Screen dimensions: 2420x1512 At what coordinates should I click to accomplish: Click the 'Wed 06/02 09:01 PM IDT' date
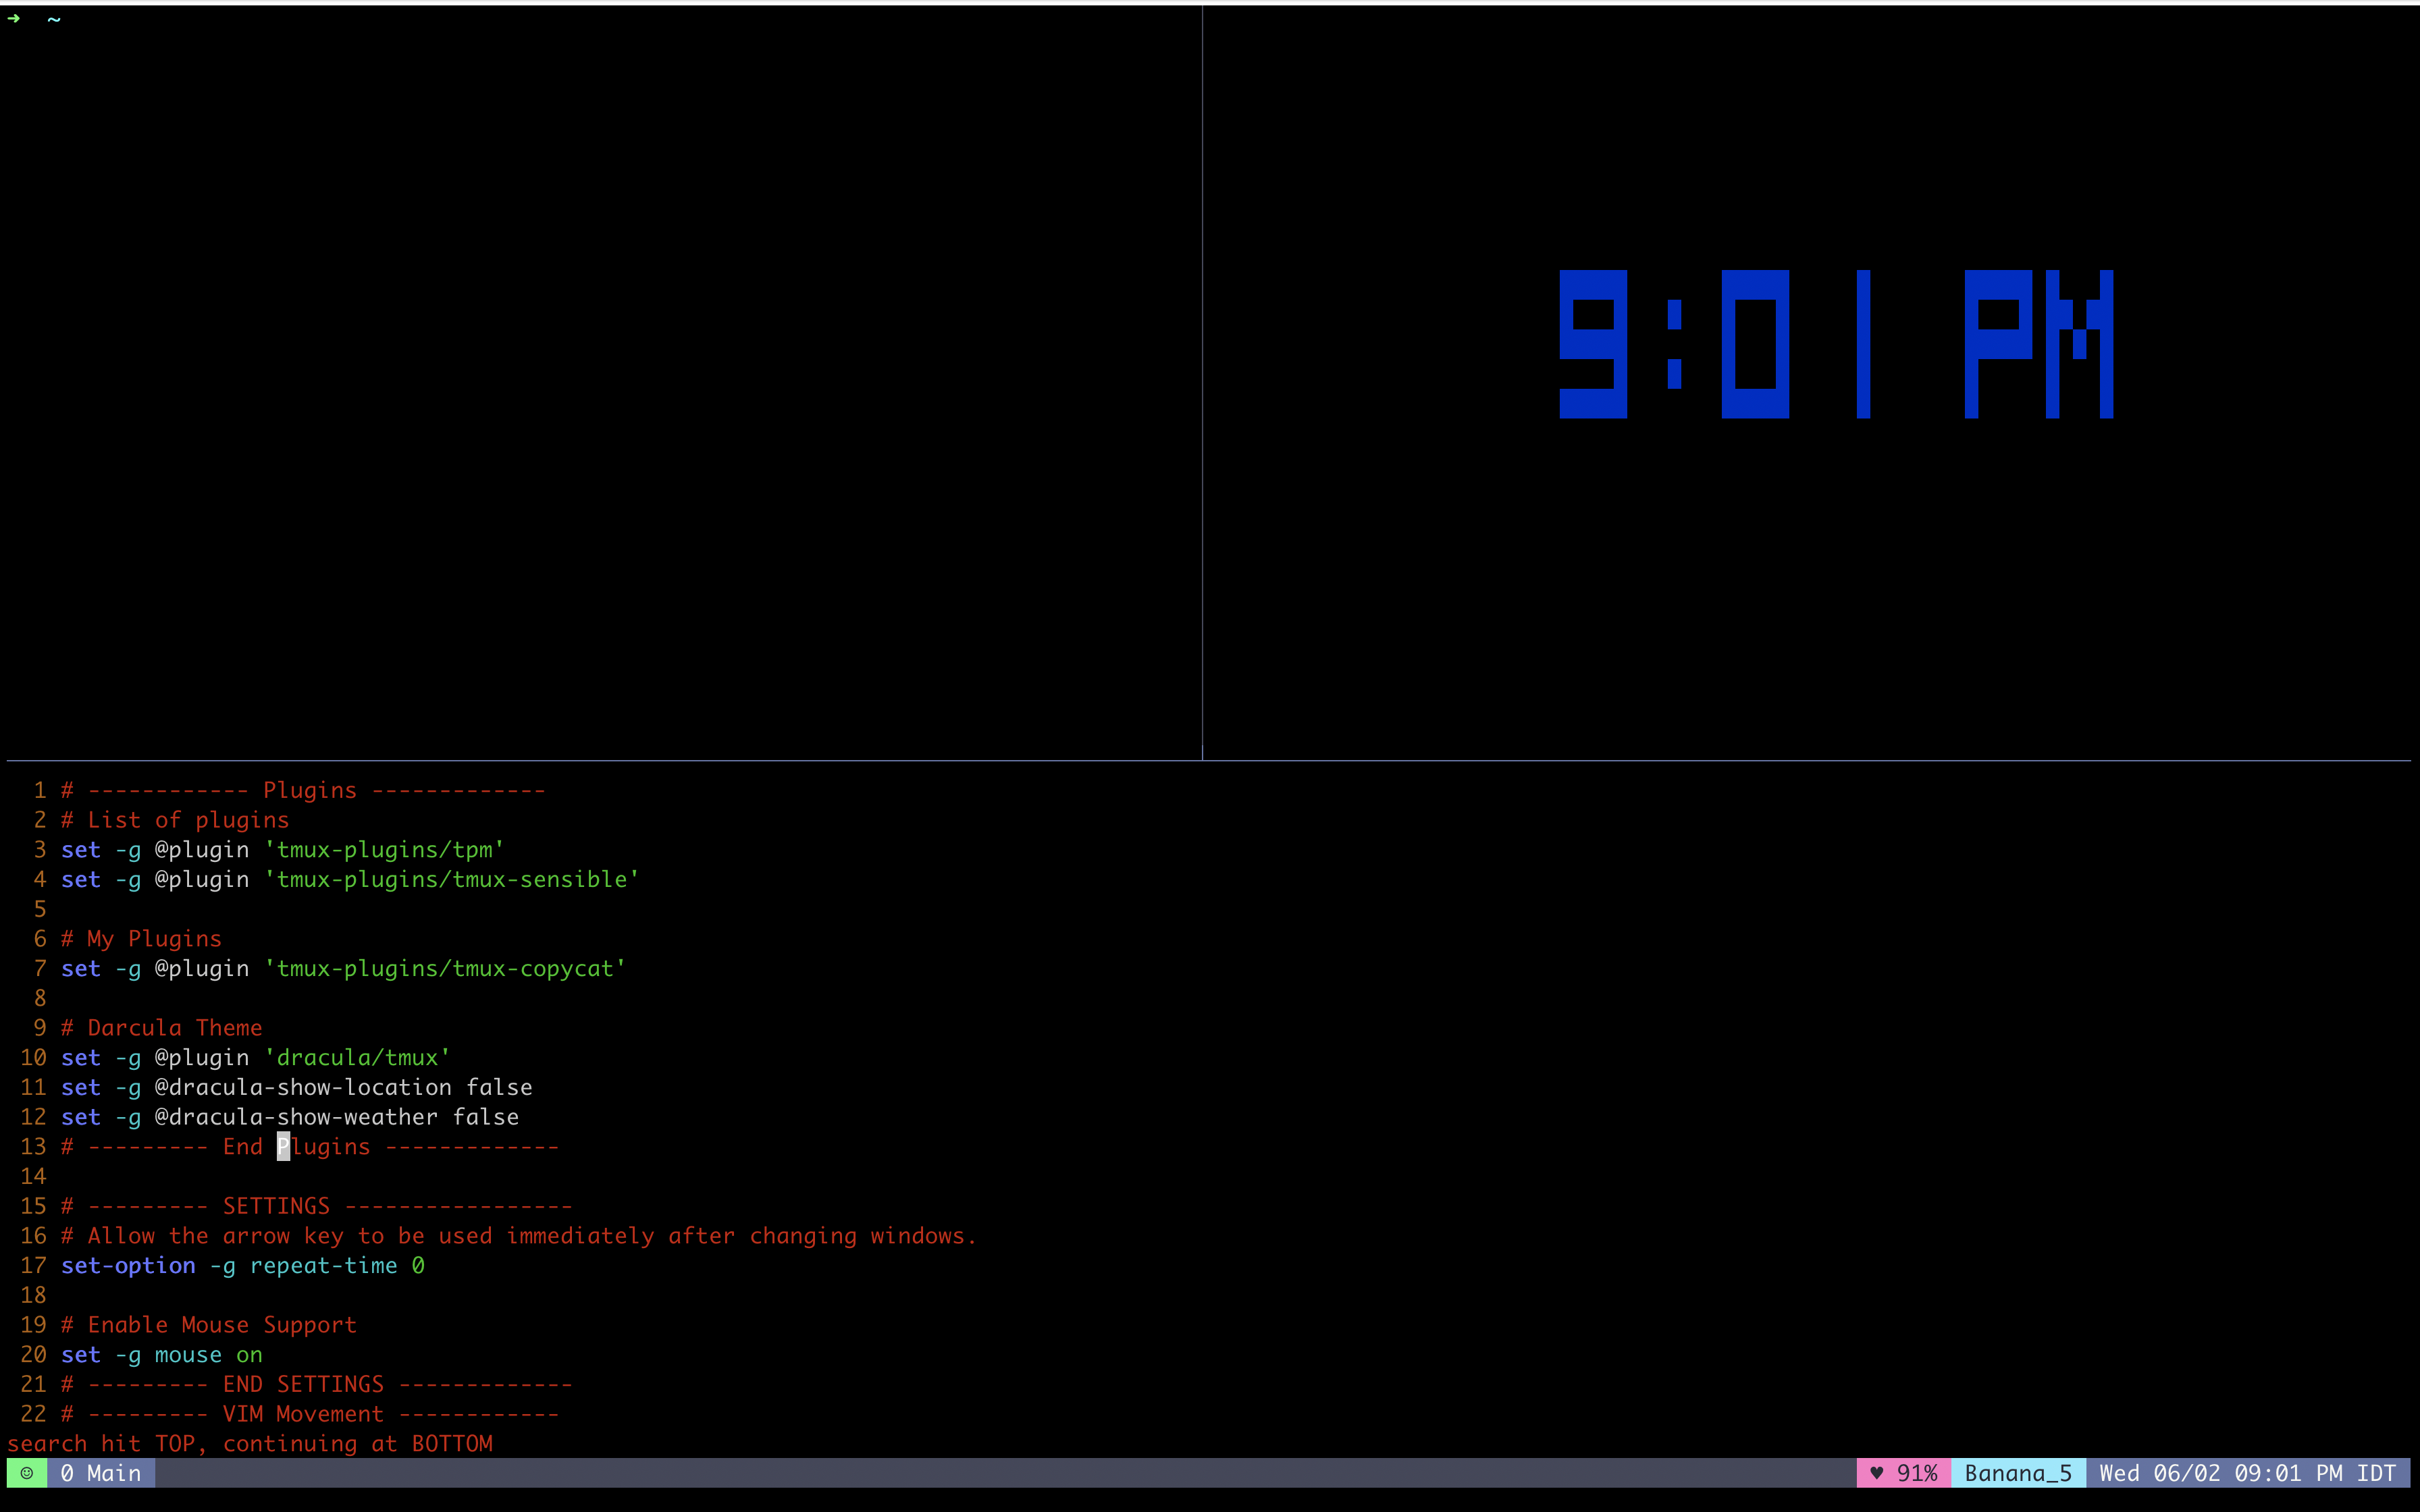[2247, 1473]
